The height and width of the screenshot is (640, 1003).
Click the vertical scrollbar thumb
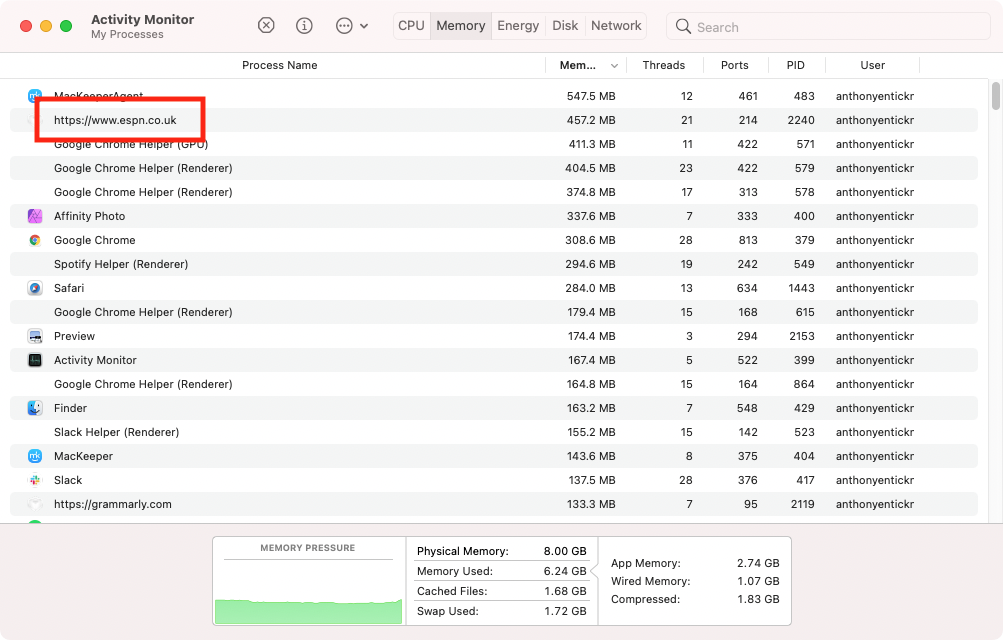(x=996, y=96)
